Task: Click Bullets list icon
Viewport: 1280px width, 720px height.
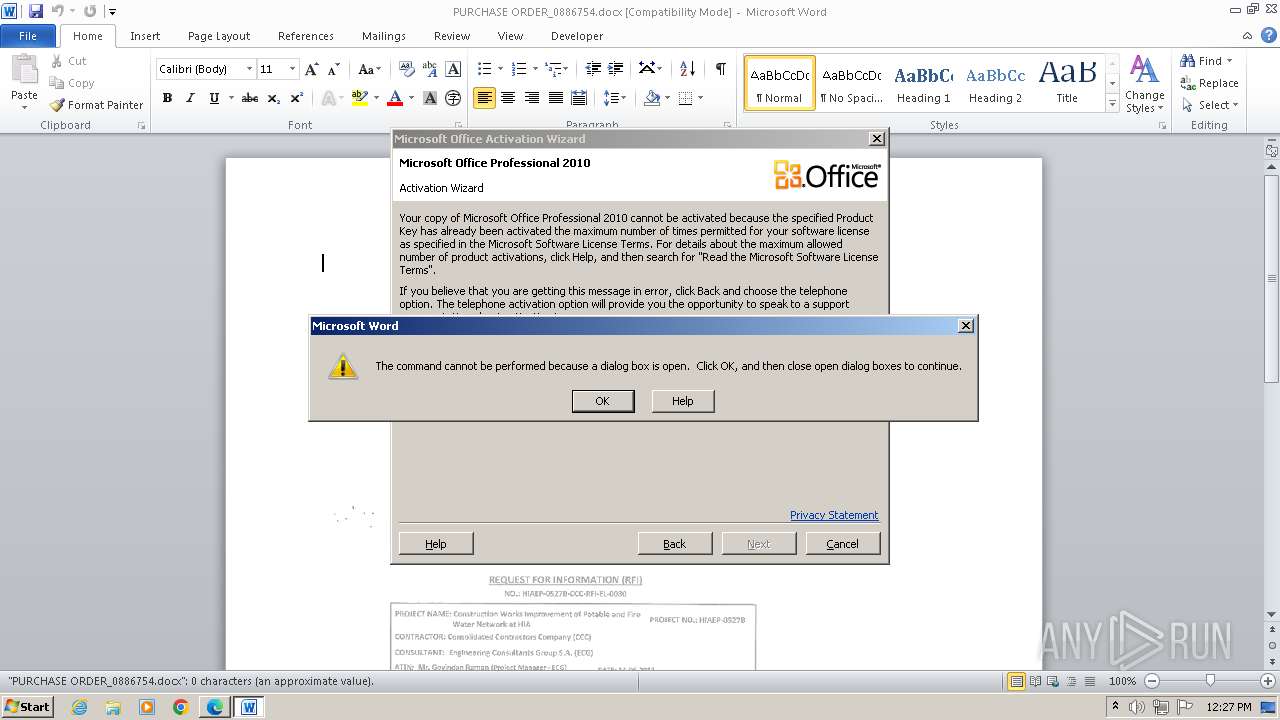Action: pos(484,69)
